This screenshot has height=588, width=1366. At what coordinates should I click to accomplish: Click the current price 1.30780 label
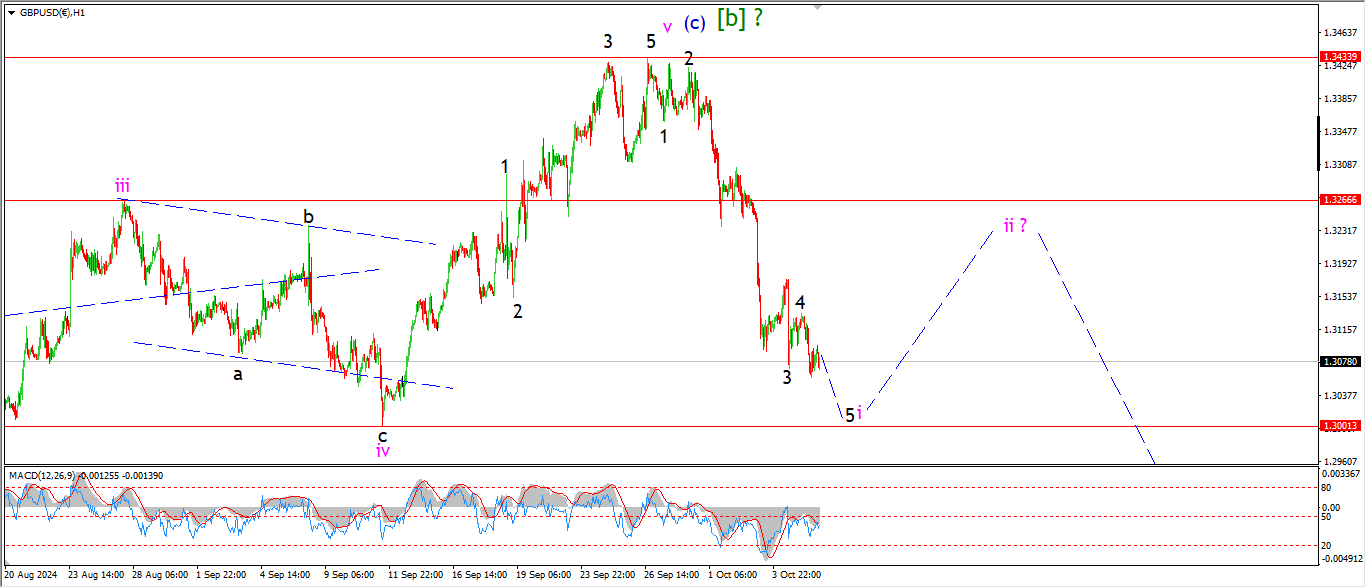point(1339,362)
